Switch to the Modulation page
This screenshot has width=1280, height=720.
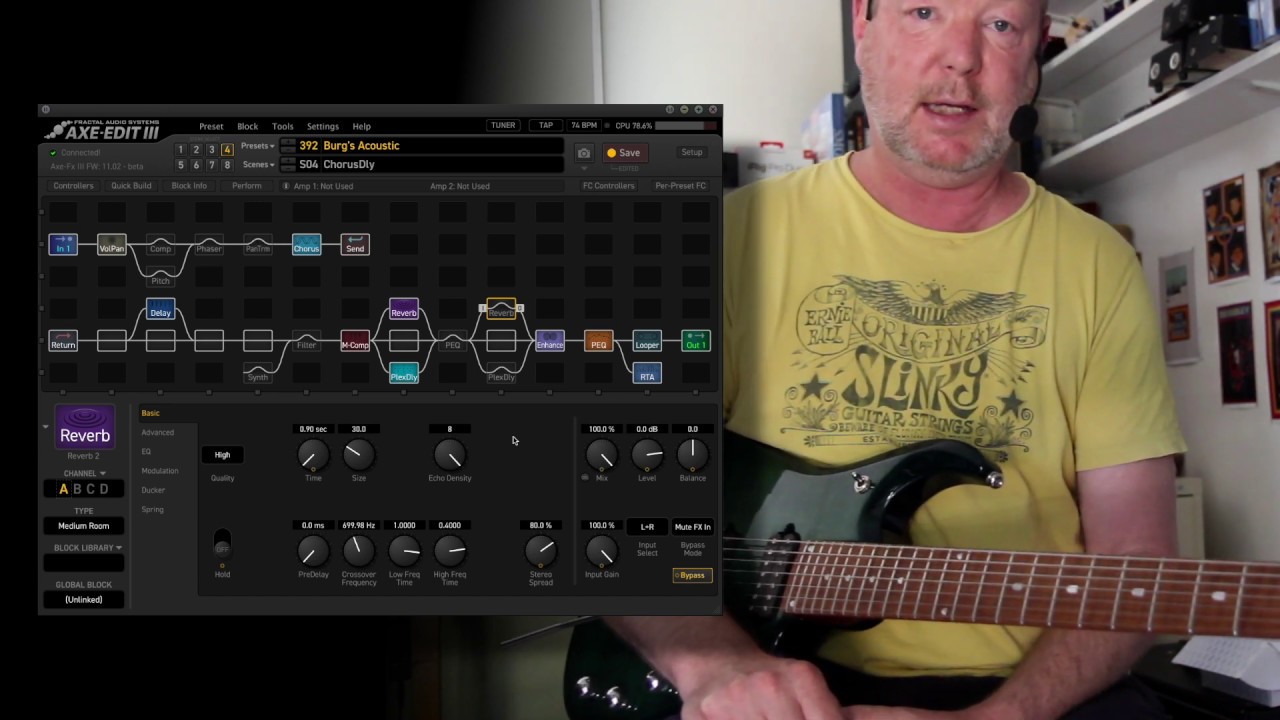pos(160,471)
